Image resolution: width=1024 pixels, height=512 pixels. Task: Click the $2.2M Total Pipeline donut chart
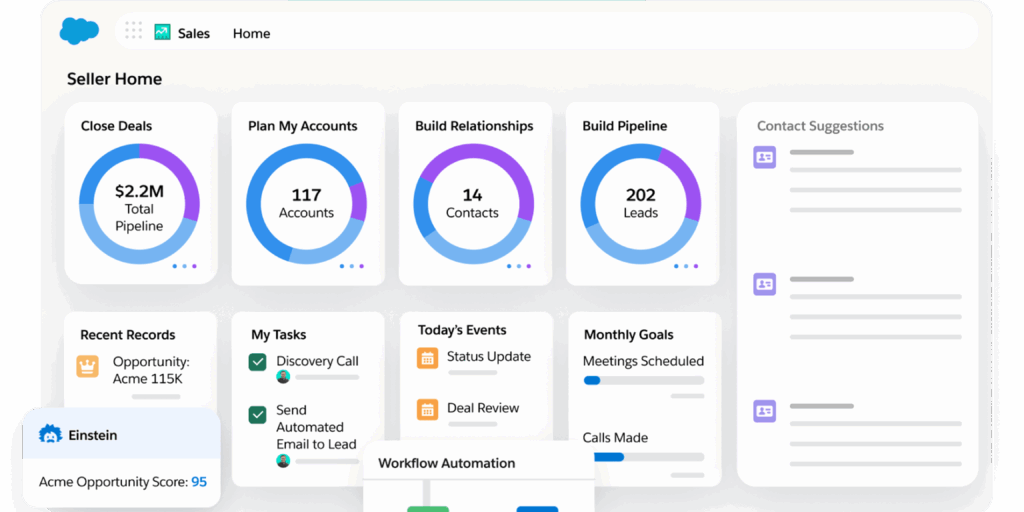(139, 204)
